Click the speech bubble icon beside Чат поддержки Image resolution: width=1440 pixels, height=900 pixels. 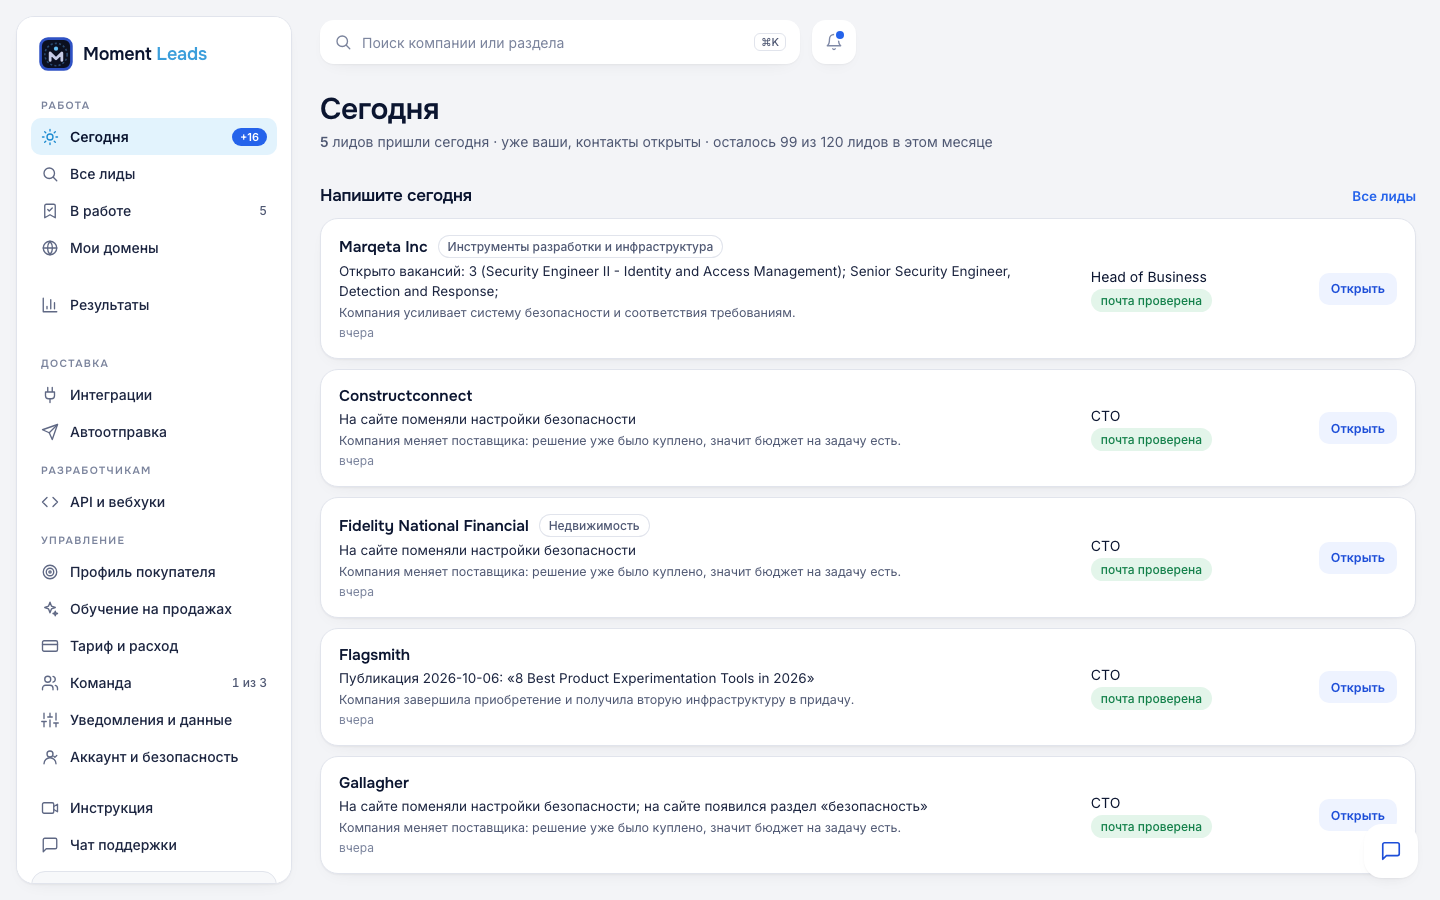pos(50,845)
